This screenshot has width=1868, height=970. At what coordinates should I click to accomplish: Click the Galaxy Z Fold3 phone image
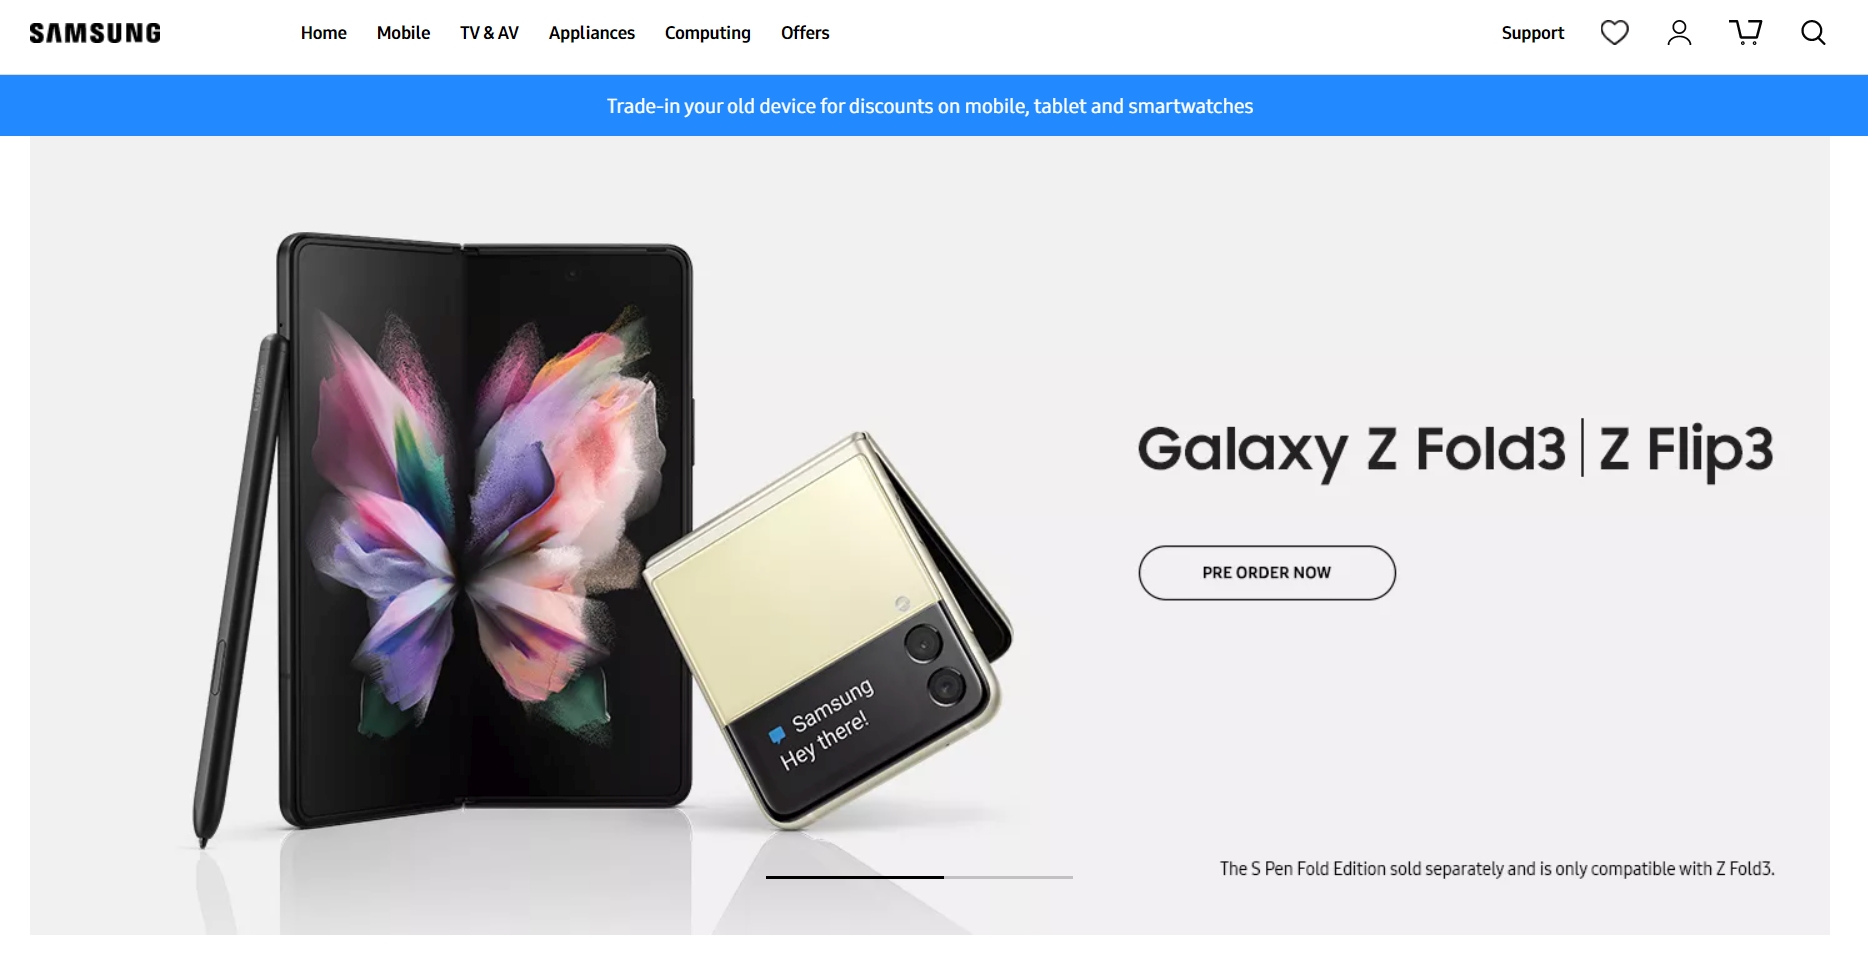484,530
